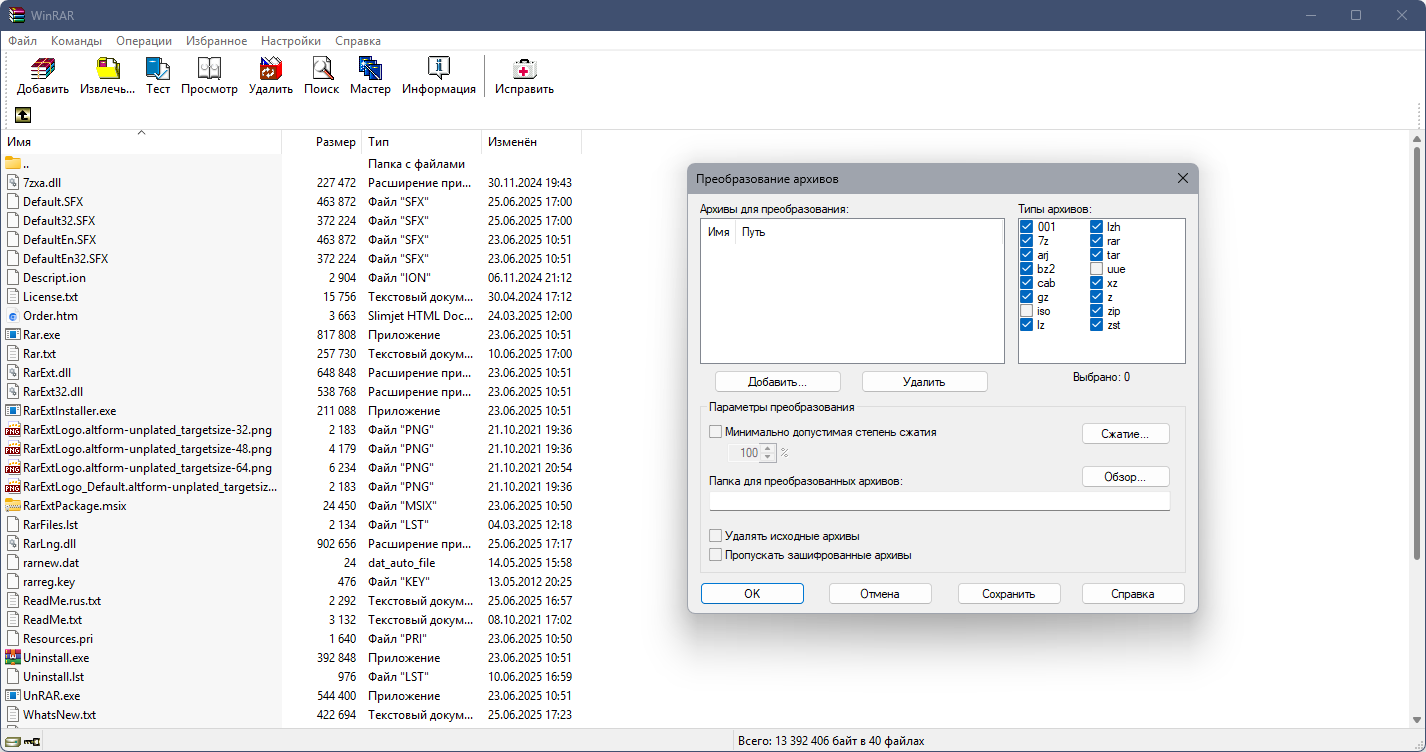Sort file list by Размер column
Screen dimensions: 1426x752
(321, 142)
